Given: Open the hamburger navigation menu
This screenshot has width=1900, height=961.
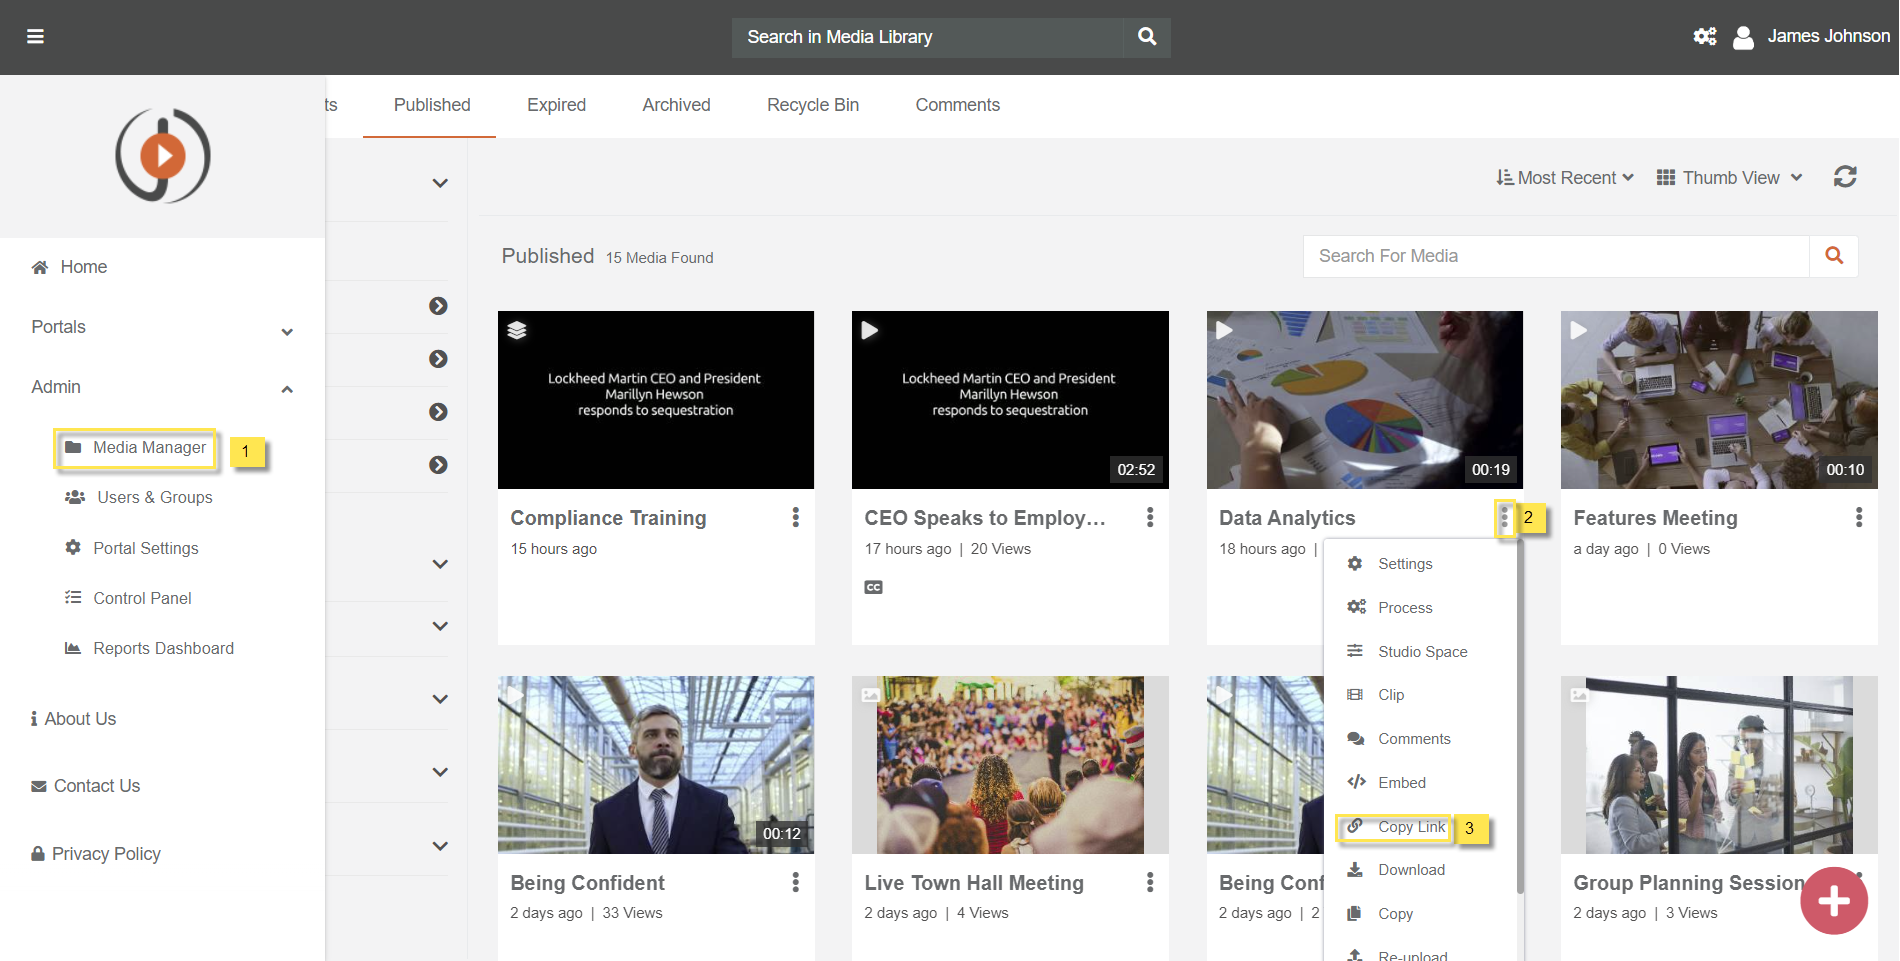Looking at the screenshot, I should click(35, 37).
